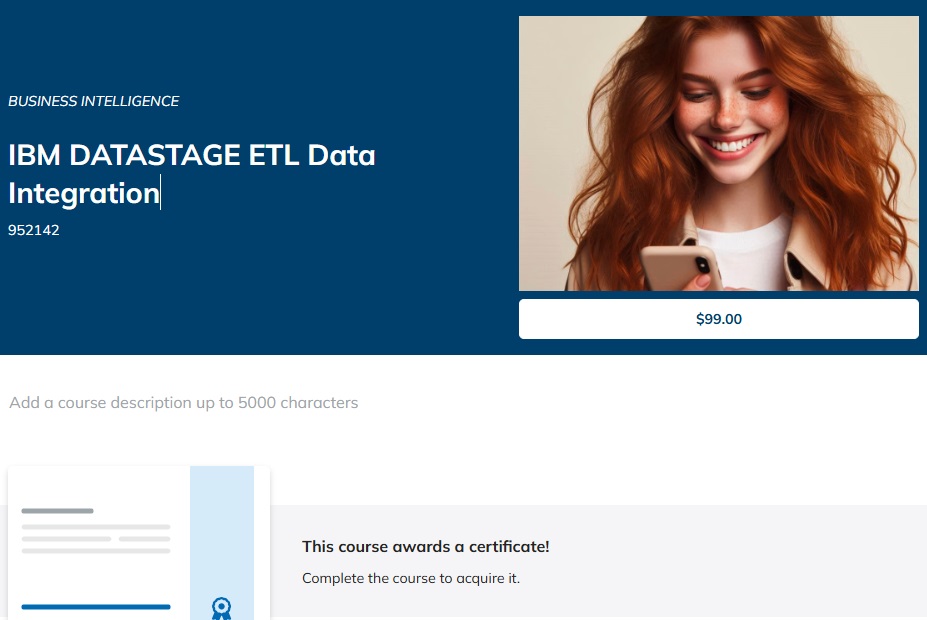
Task: Click 'This course awards a certificate!' heading
Action: 426,547
